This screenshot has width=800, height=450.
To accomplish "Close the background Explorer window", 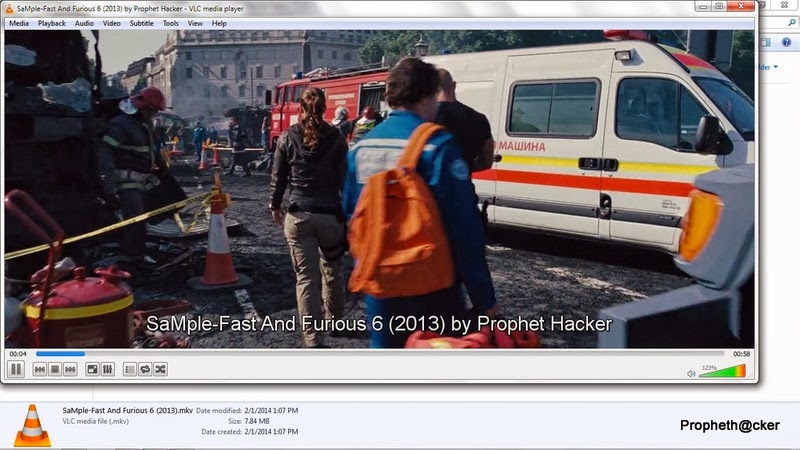I will tap(784, 5).
